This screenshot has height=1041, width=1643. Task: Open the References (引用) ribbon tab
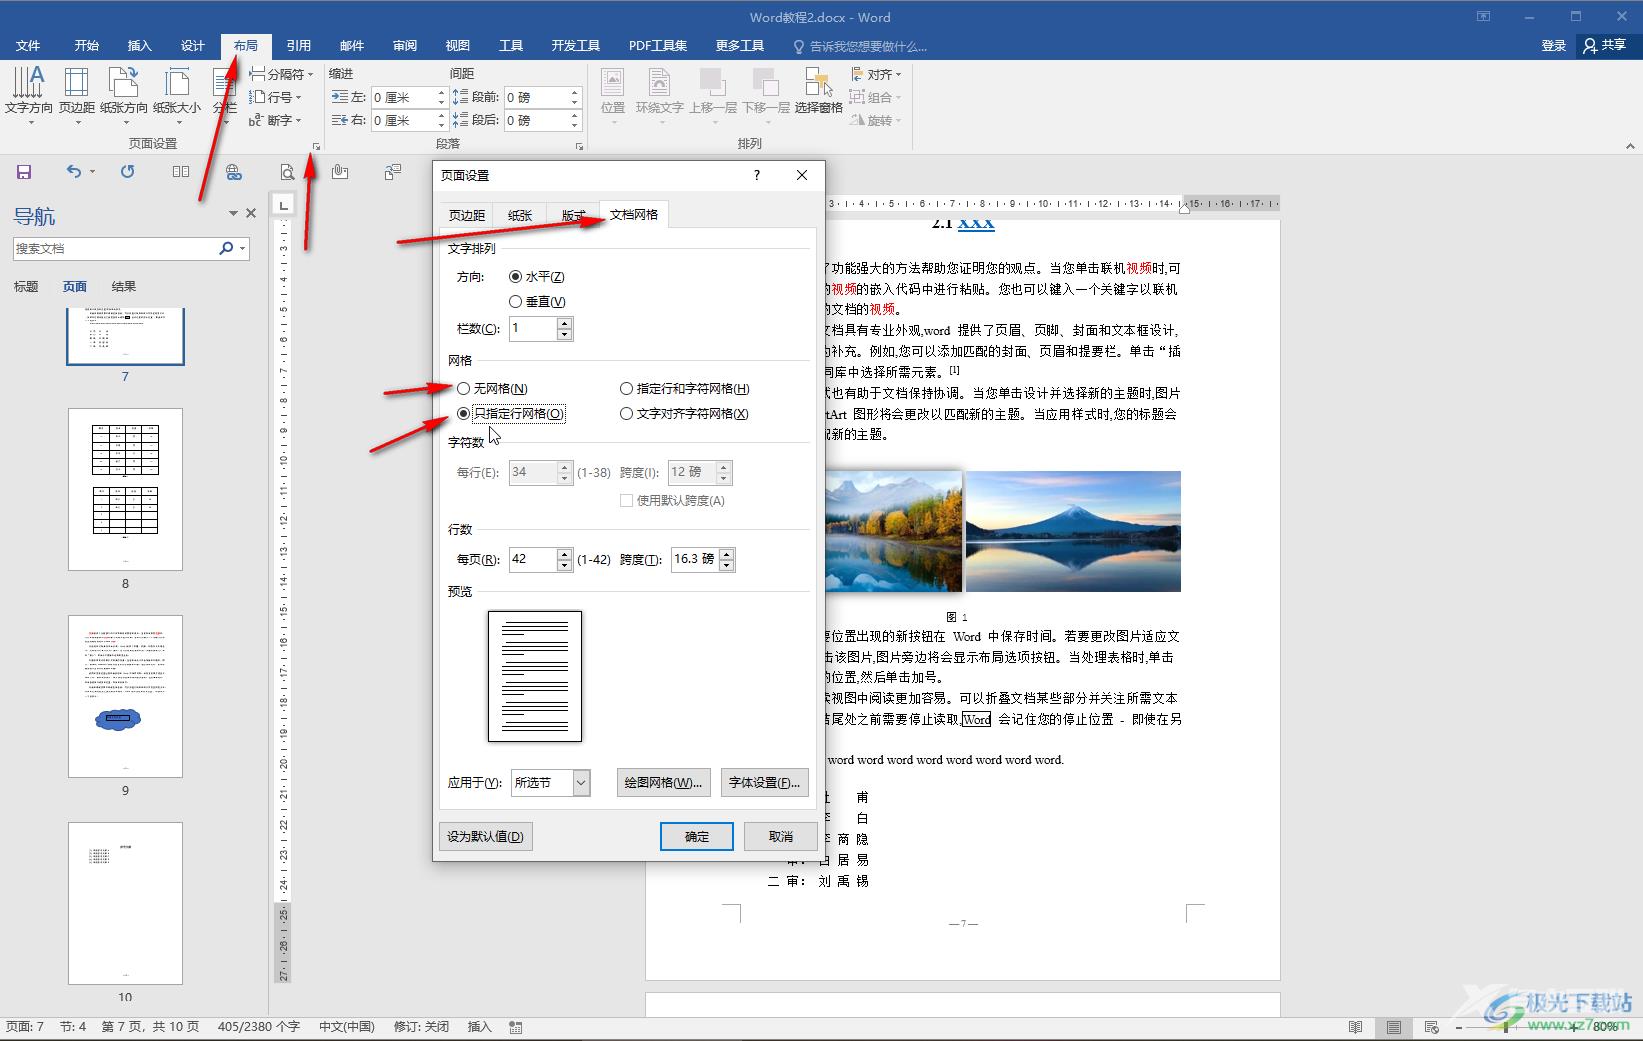[298, 45]
